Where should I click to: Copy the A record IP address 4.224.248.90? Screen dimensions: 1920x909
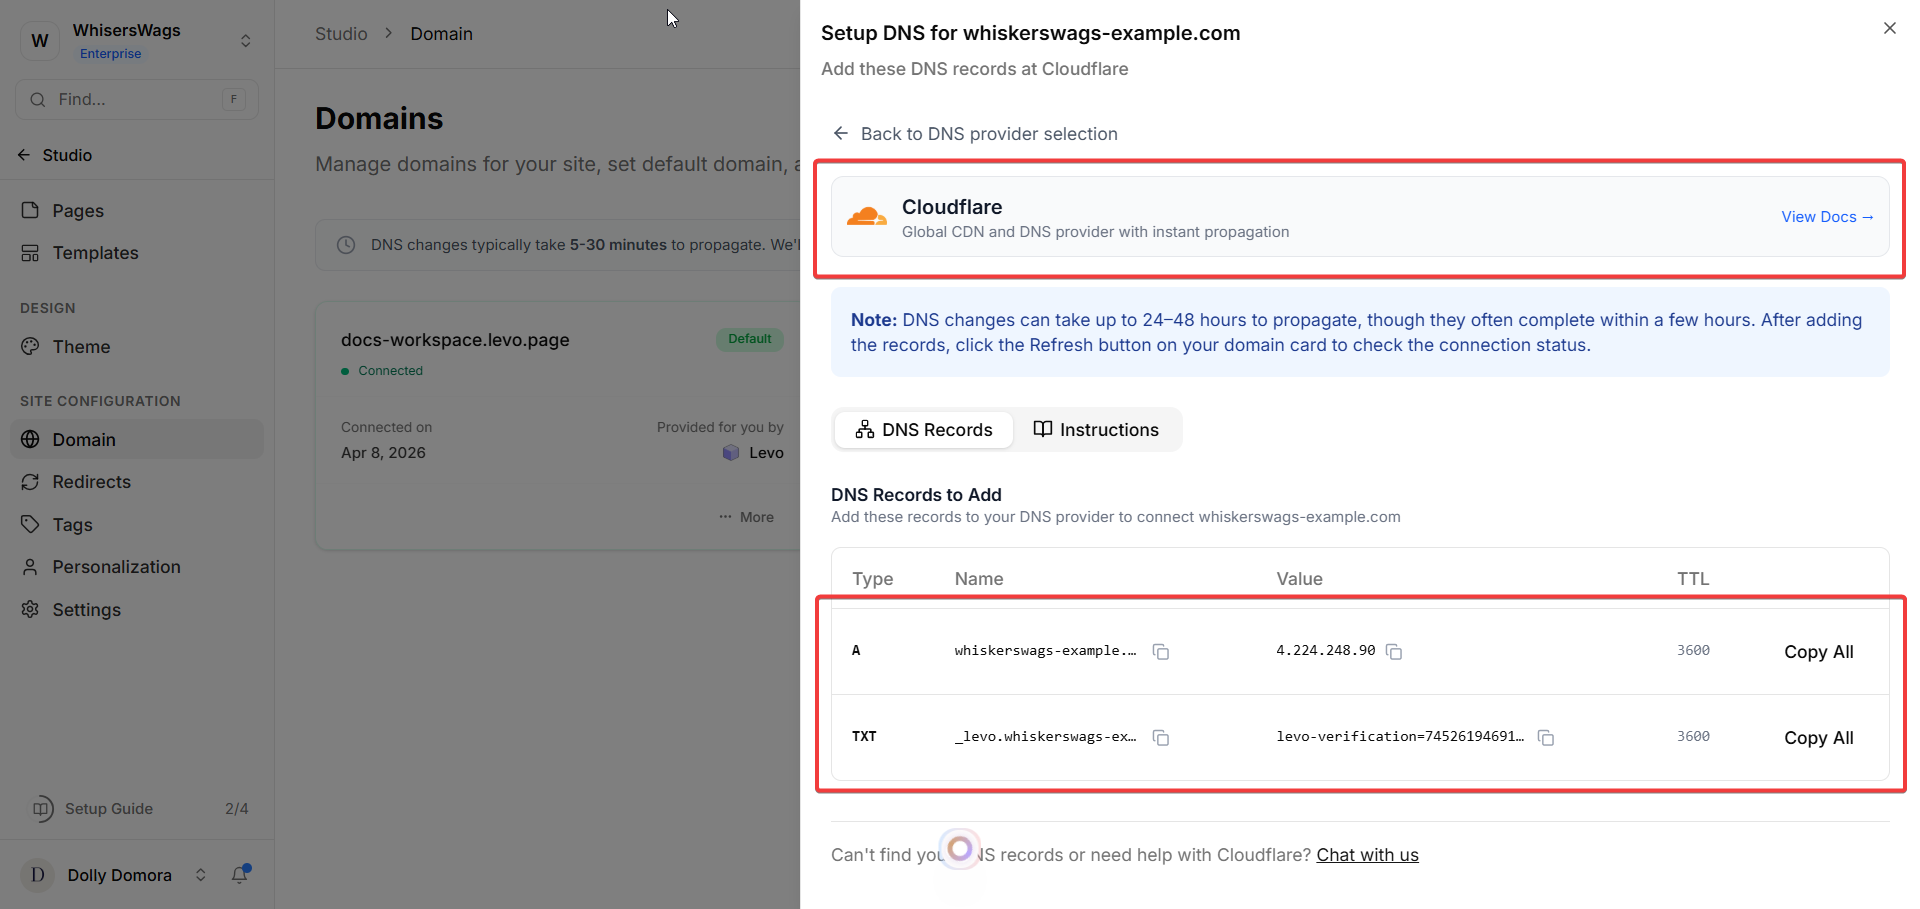(1394, 652)
